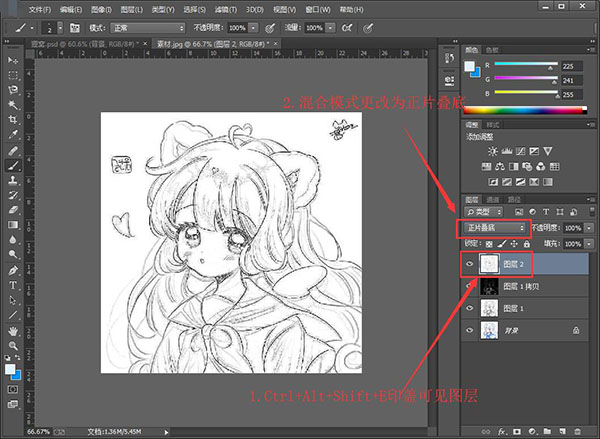
Task: Add a Color Balance adjustment
Action: tap(500, 166)
